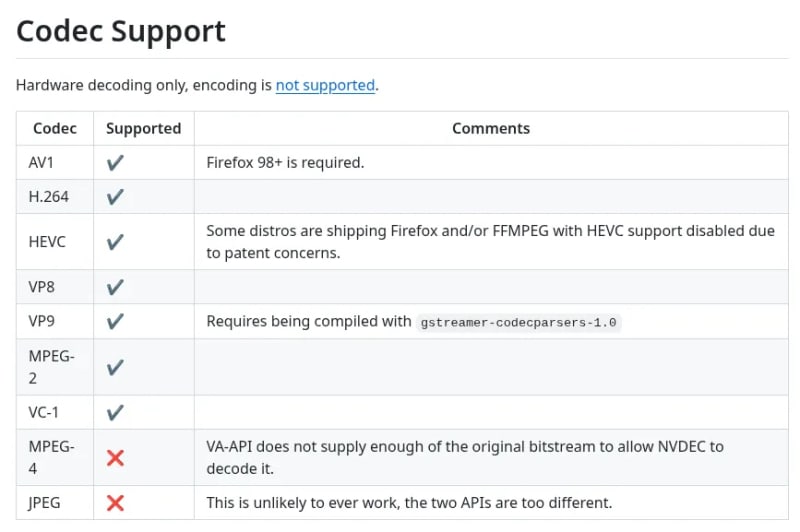Click the Comments column header
The height and width of the screenshot is (532, 800).
coord(491,129)
